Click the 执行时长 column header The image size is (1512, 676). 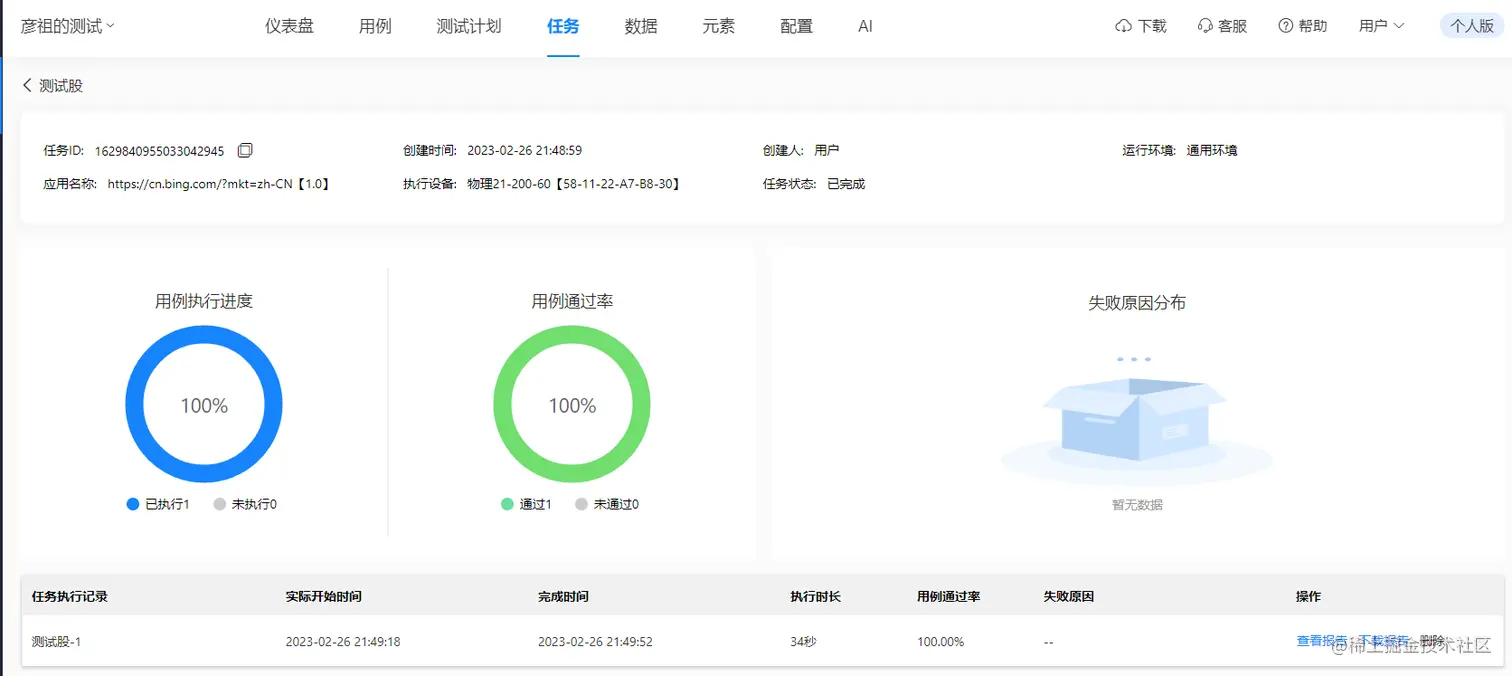pos(816,596)
